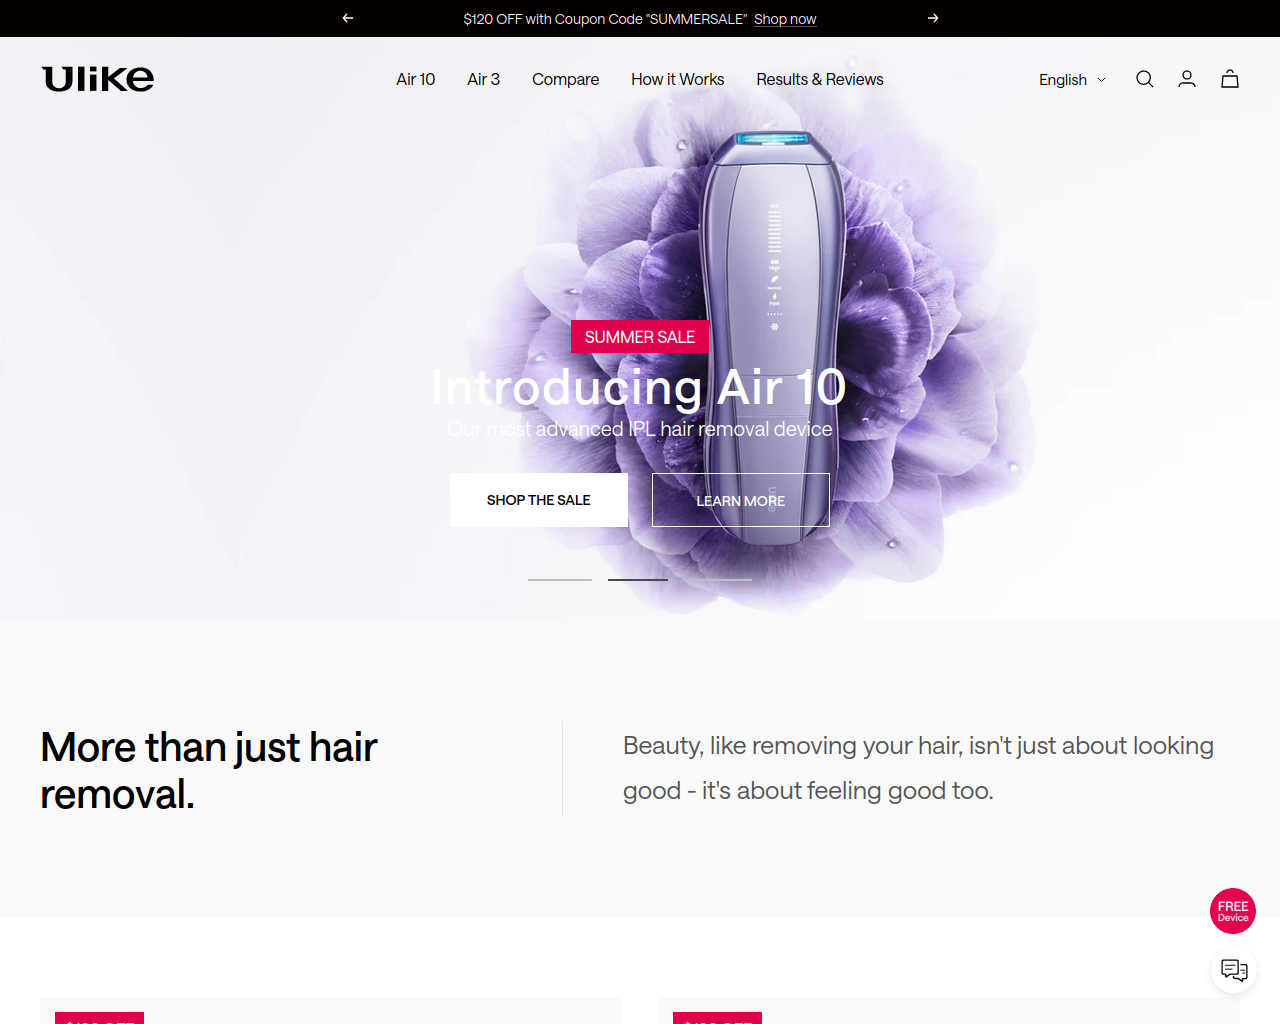Click the Shop now coupon link
The height and width of the screenshot is (1024, 1280).
[785, 19]
